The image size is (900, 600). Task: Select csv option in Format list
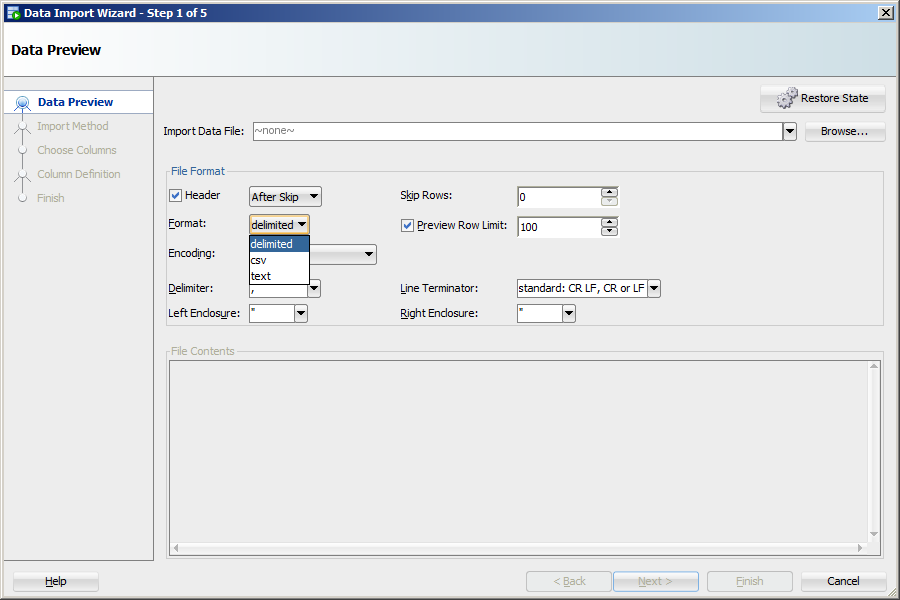tap(280, 260)
